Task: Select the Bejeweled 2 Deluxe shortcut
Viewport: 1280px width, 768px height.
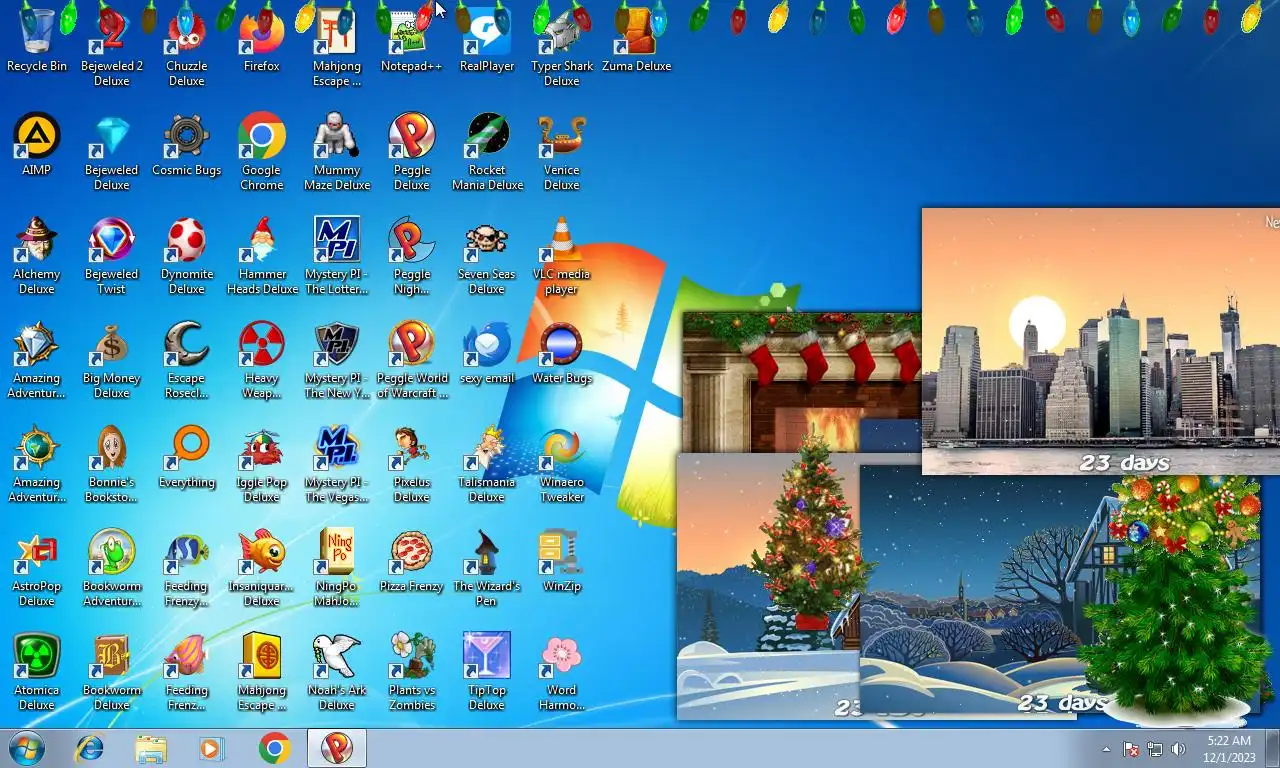Action: click(112, 47)
